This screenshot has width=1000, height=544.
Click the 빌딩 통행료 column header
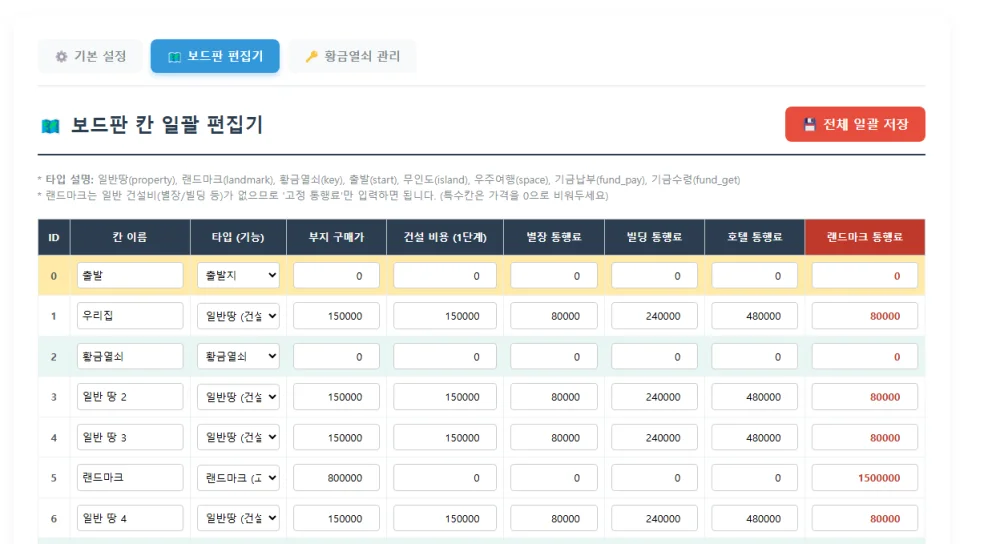click(x=654, y=237)
